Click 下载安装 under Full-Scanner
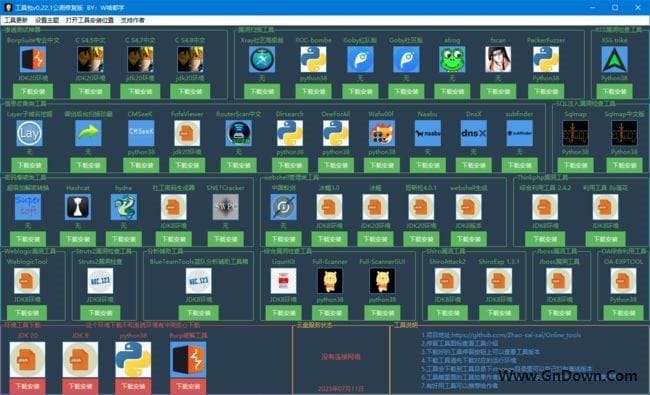 (x=330, y=313)
